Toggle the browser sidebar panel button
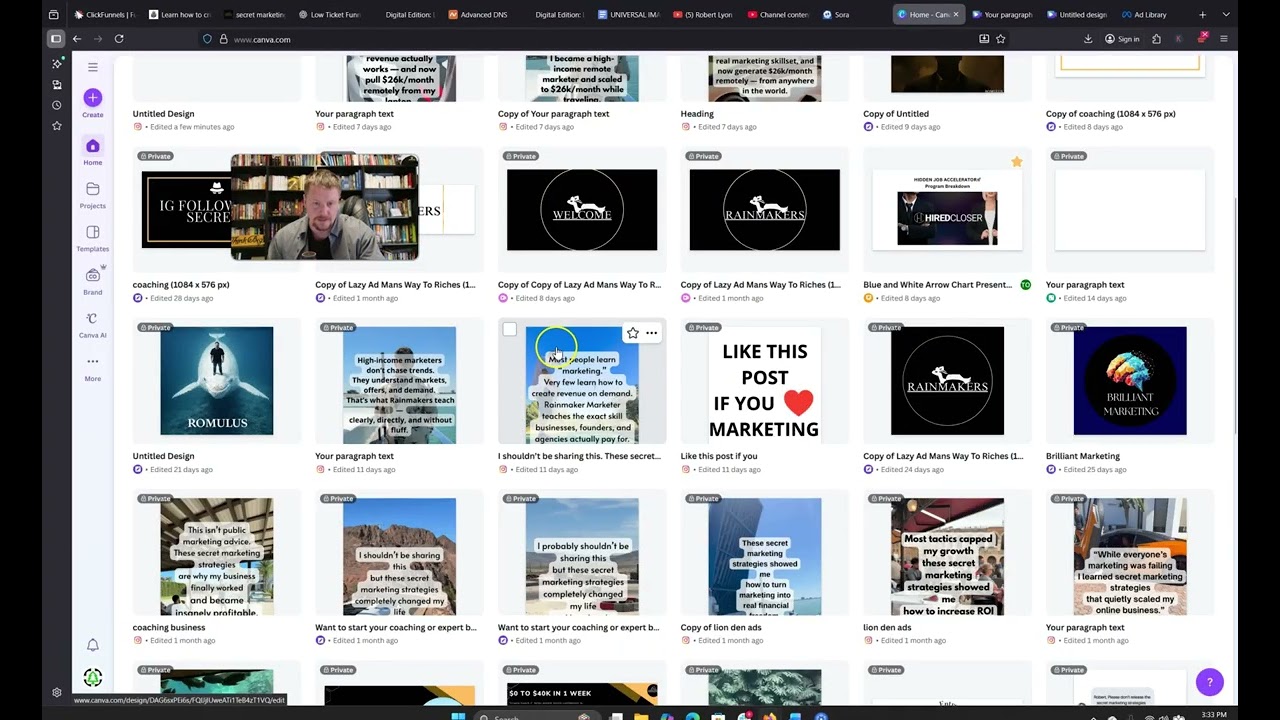The image size is (1280, 720). click(55, 39)
